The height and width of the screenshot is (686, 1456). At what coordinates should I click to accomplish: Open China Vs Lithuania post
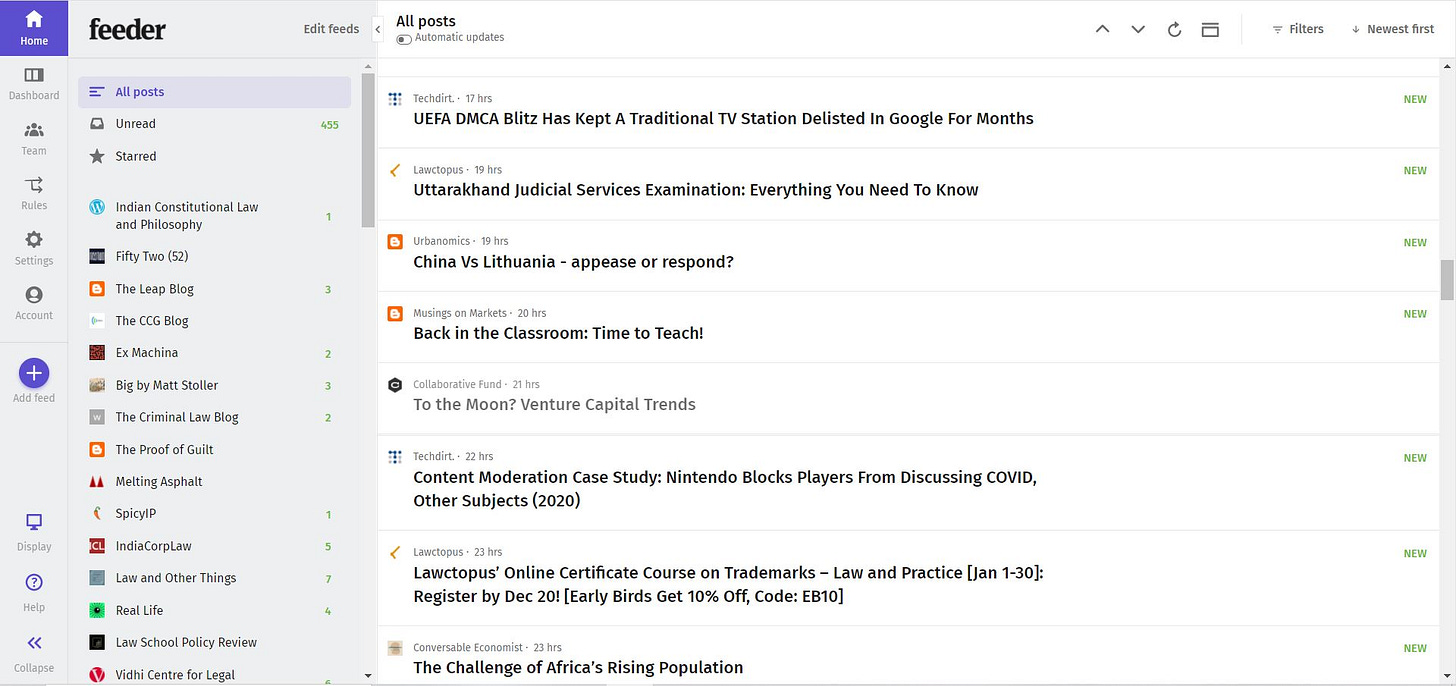(573, 262)
